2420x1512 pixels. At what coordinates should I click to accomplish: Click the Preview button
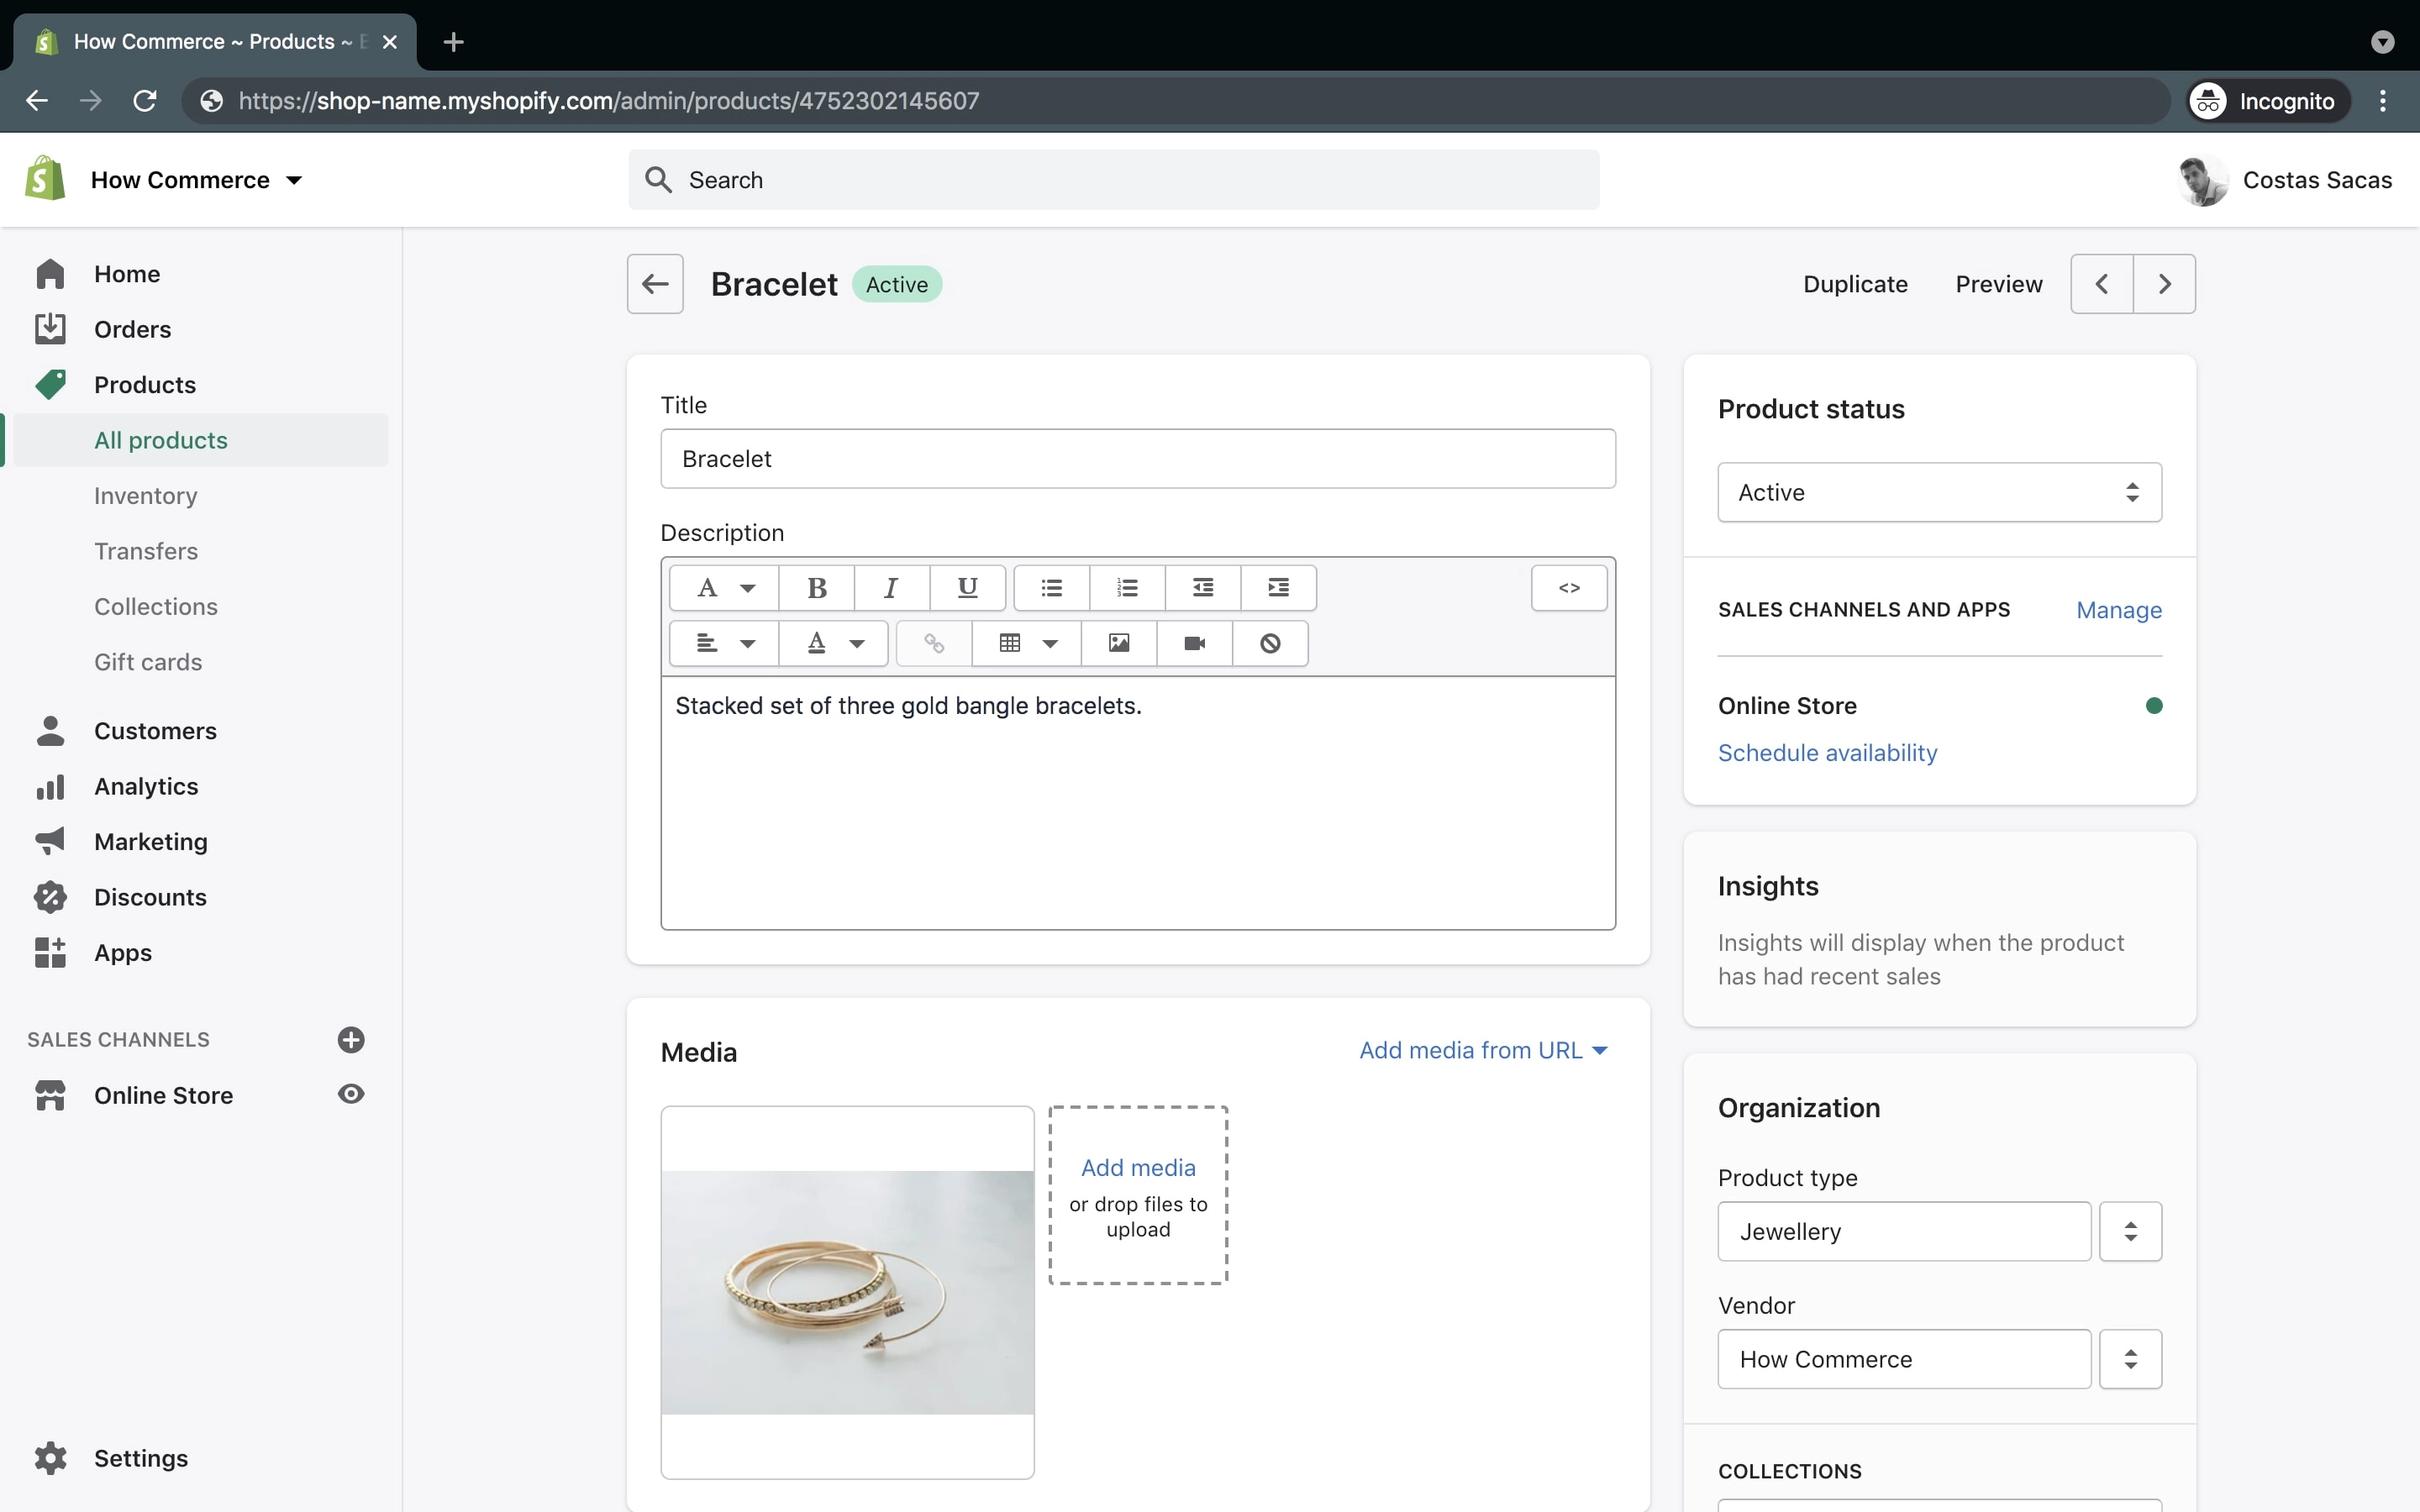point(1999,284)
